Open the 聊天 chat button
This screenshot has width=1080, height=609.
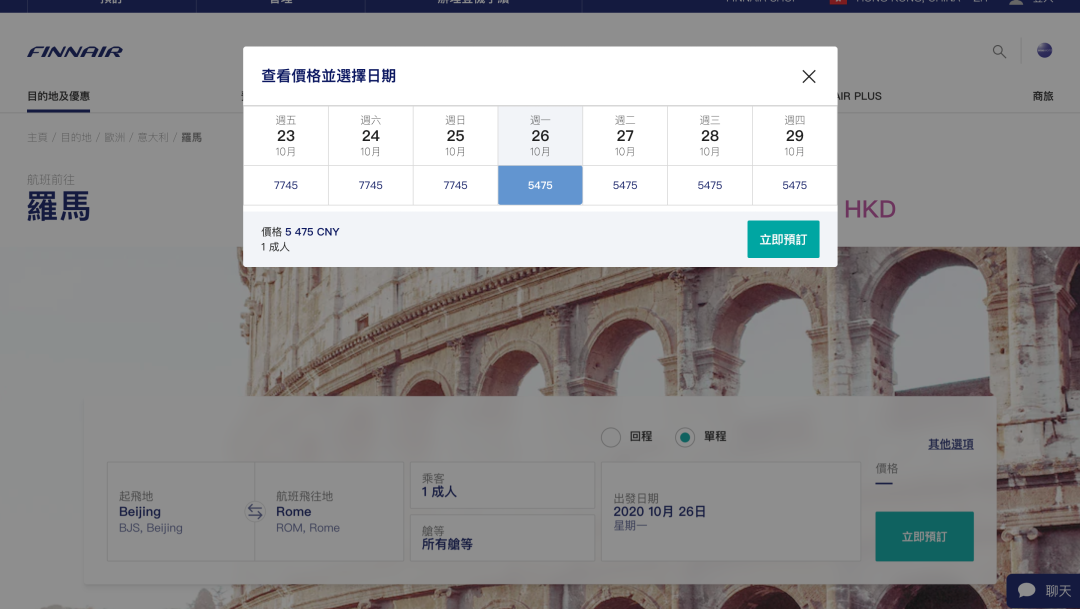[x=1043, y=591]
